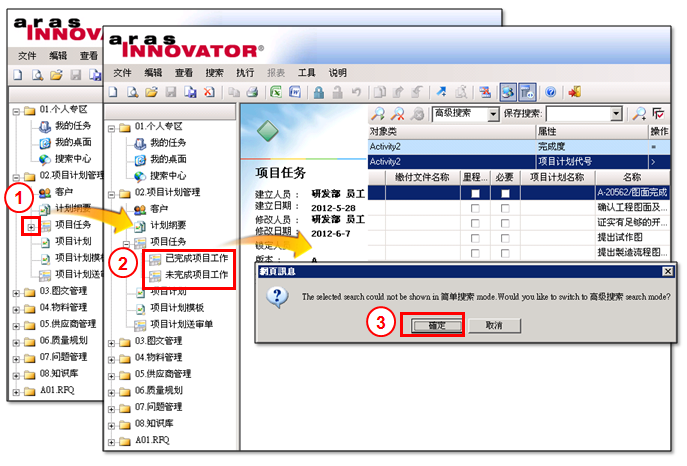The height and width of the screenshot is (466, 687).
Task: Sort by 缴付文件名称 column header
Action: point(422,177)
